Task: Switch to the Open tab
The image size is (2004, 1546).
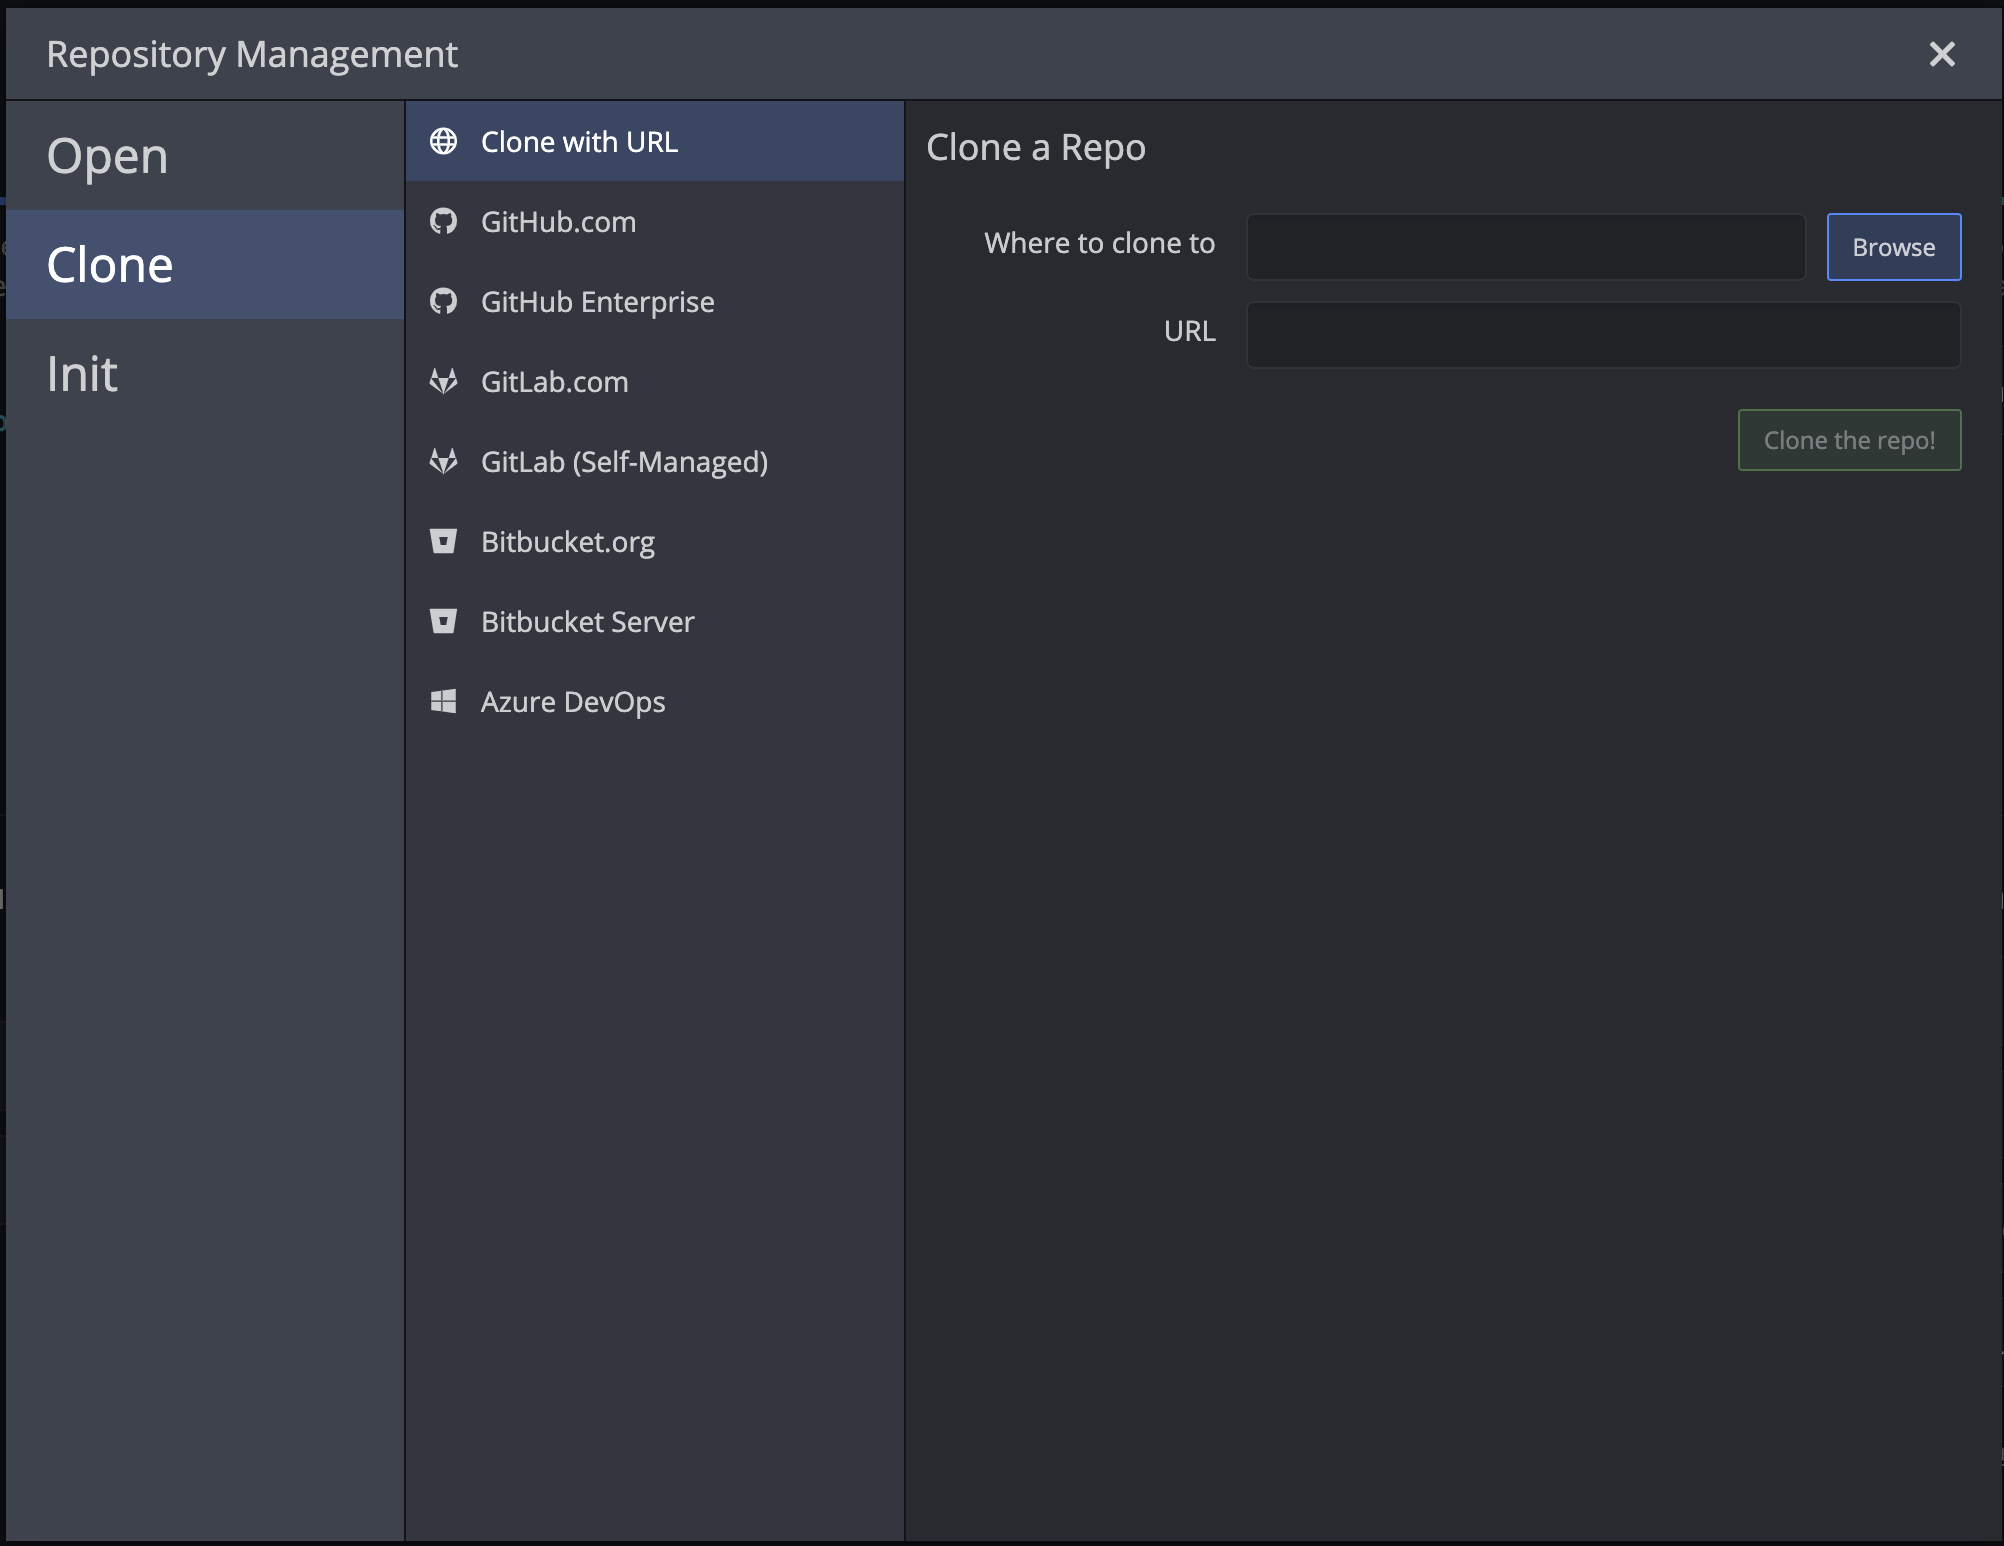Action: click(x=107, y=156)
